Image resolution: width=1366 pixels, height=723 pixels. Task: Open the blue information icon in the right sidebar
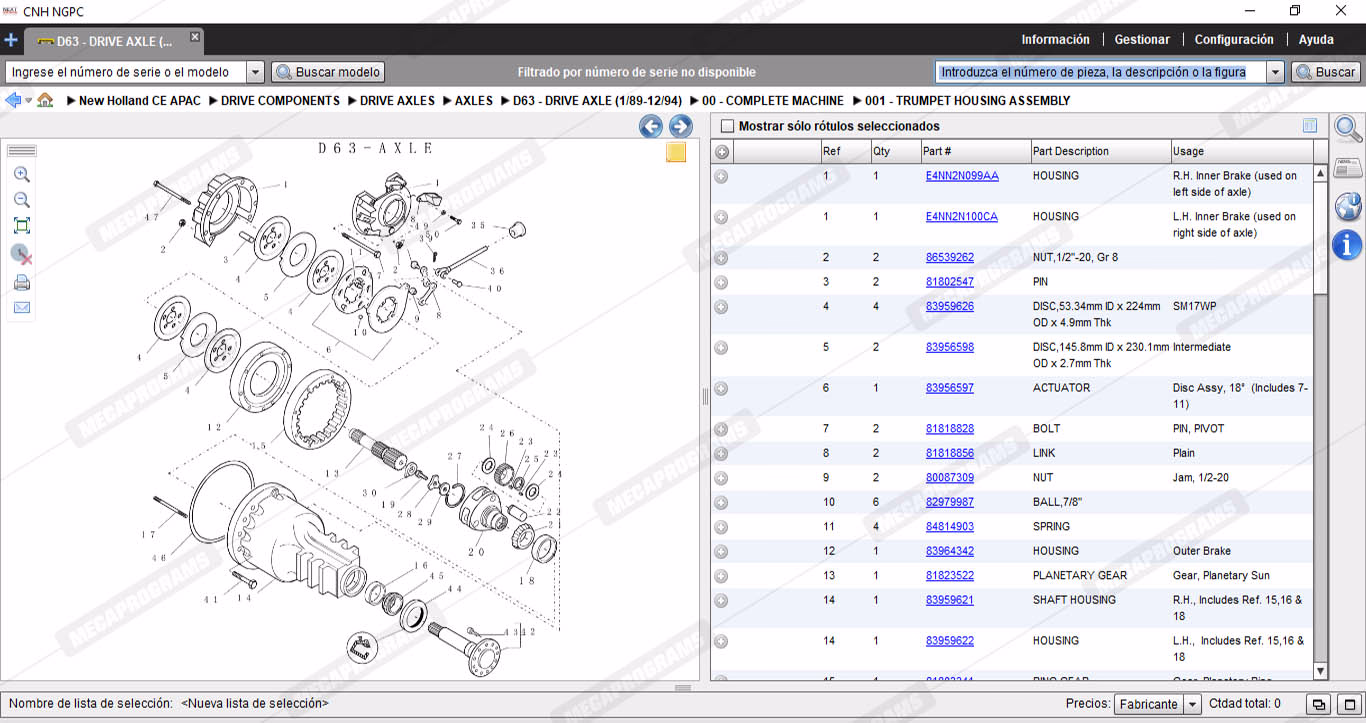pyautogui.click(x=1347, y=243)
